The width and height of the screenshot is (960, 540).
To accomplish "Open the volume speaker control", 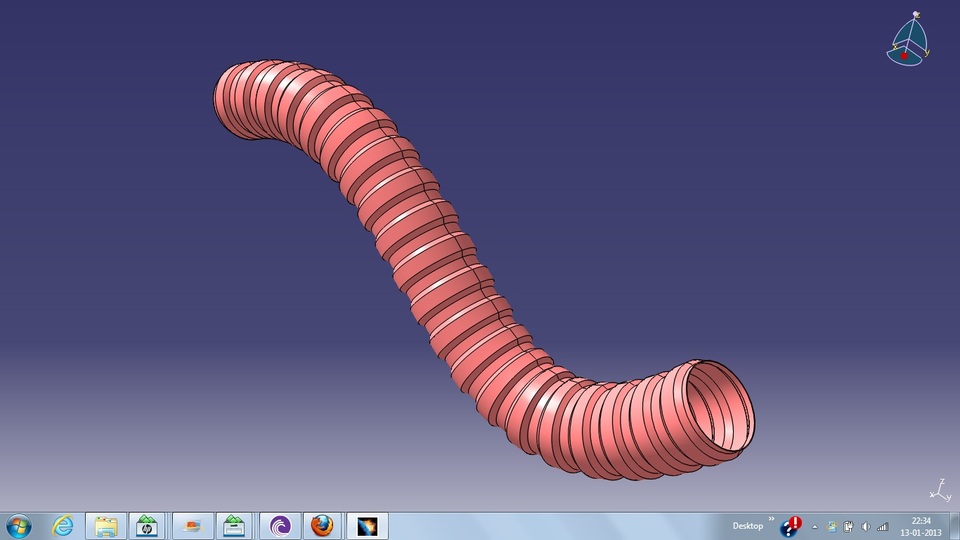I will (866, 527).
